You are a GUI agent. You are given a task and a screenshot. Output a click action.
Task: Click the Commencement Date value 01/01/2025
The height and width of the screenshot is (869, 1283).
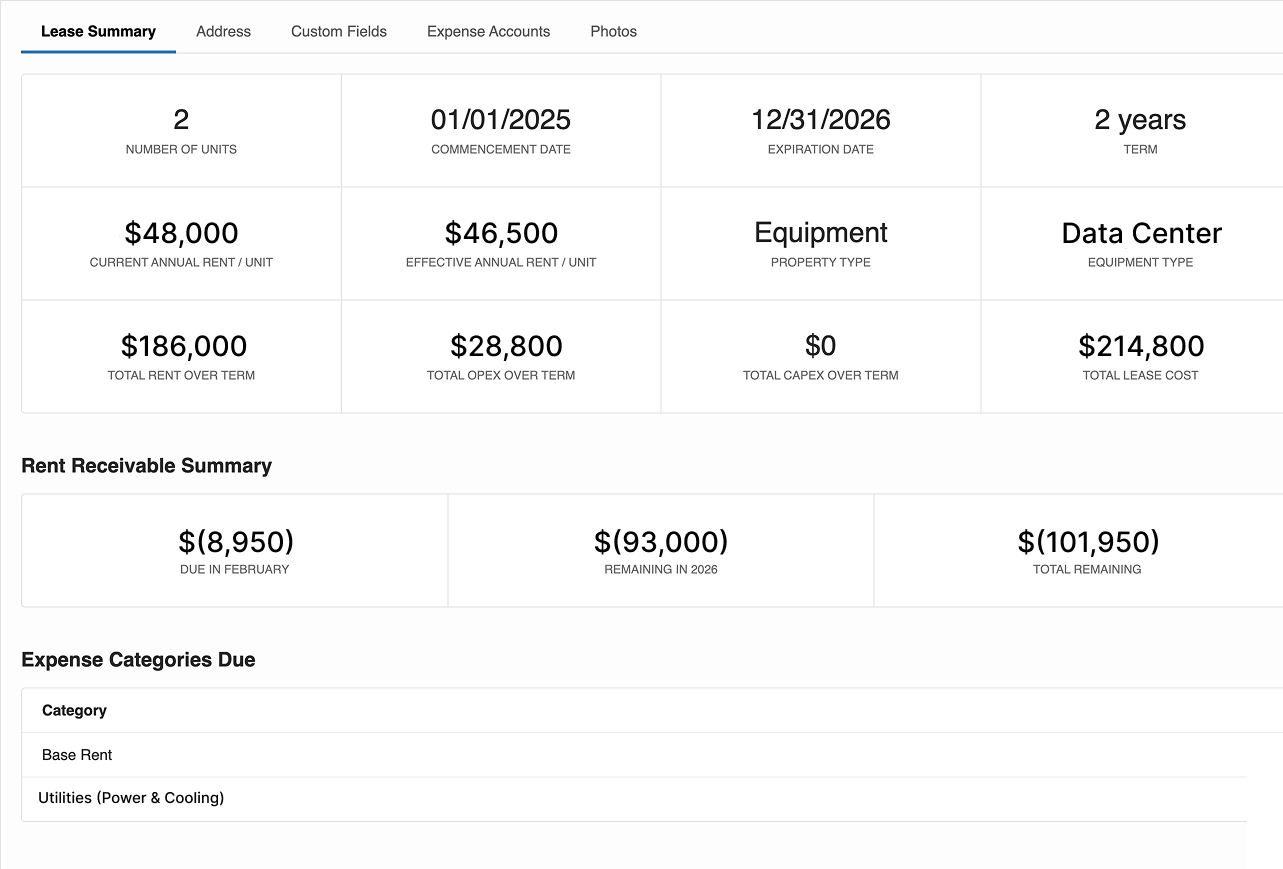(x=501, y=120)
